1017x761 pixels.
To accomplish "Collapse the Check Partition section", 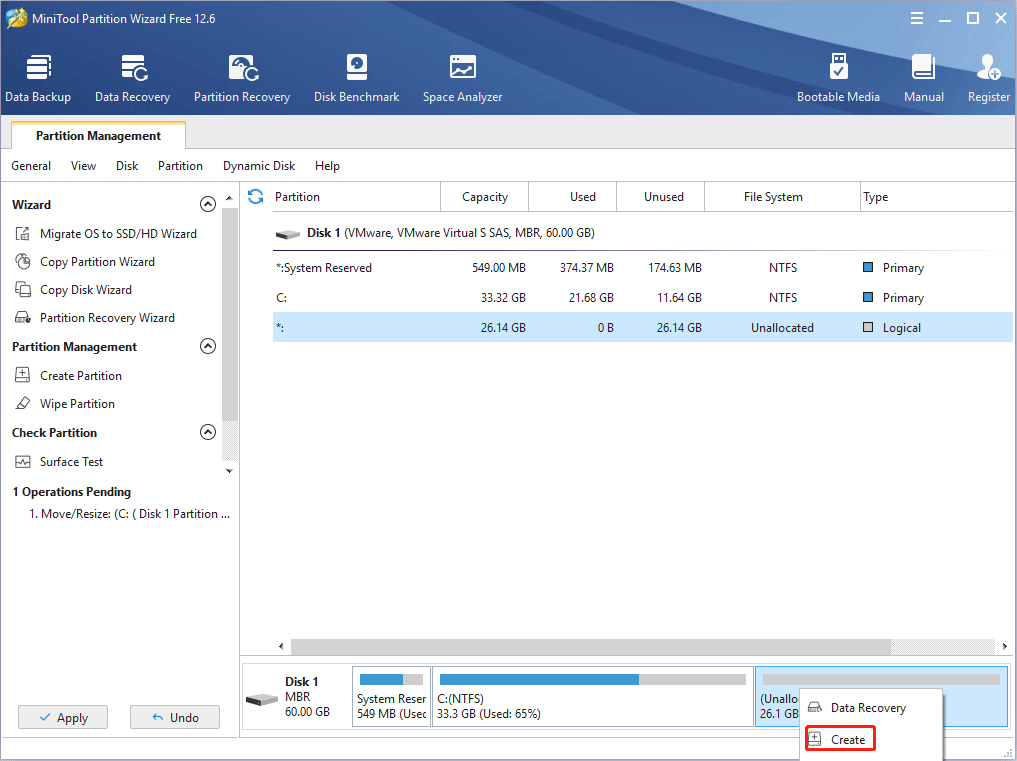I will click(x=208, y=432).
